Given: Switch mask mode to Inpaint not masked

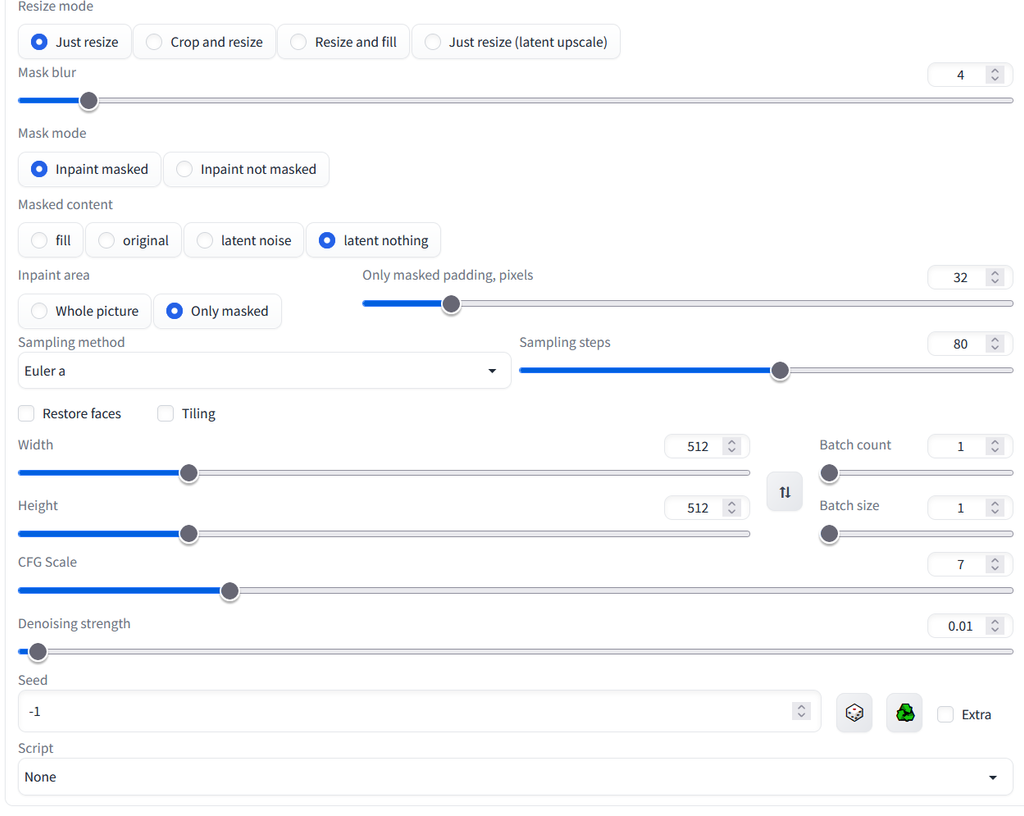Looking at the screenshot, I should pyautogui.click(x=246, y=169).
